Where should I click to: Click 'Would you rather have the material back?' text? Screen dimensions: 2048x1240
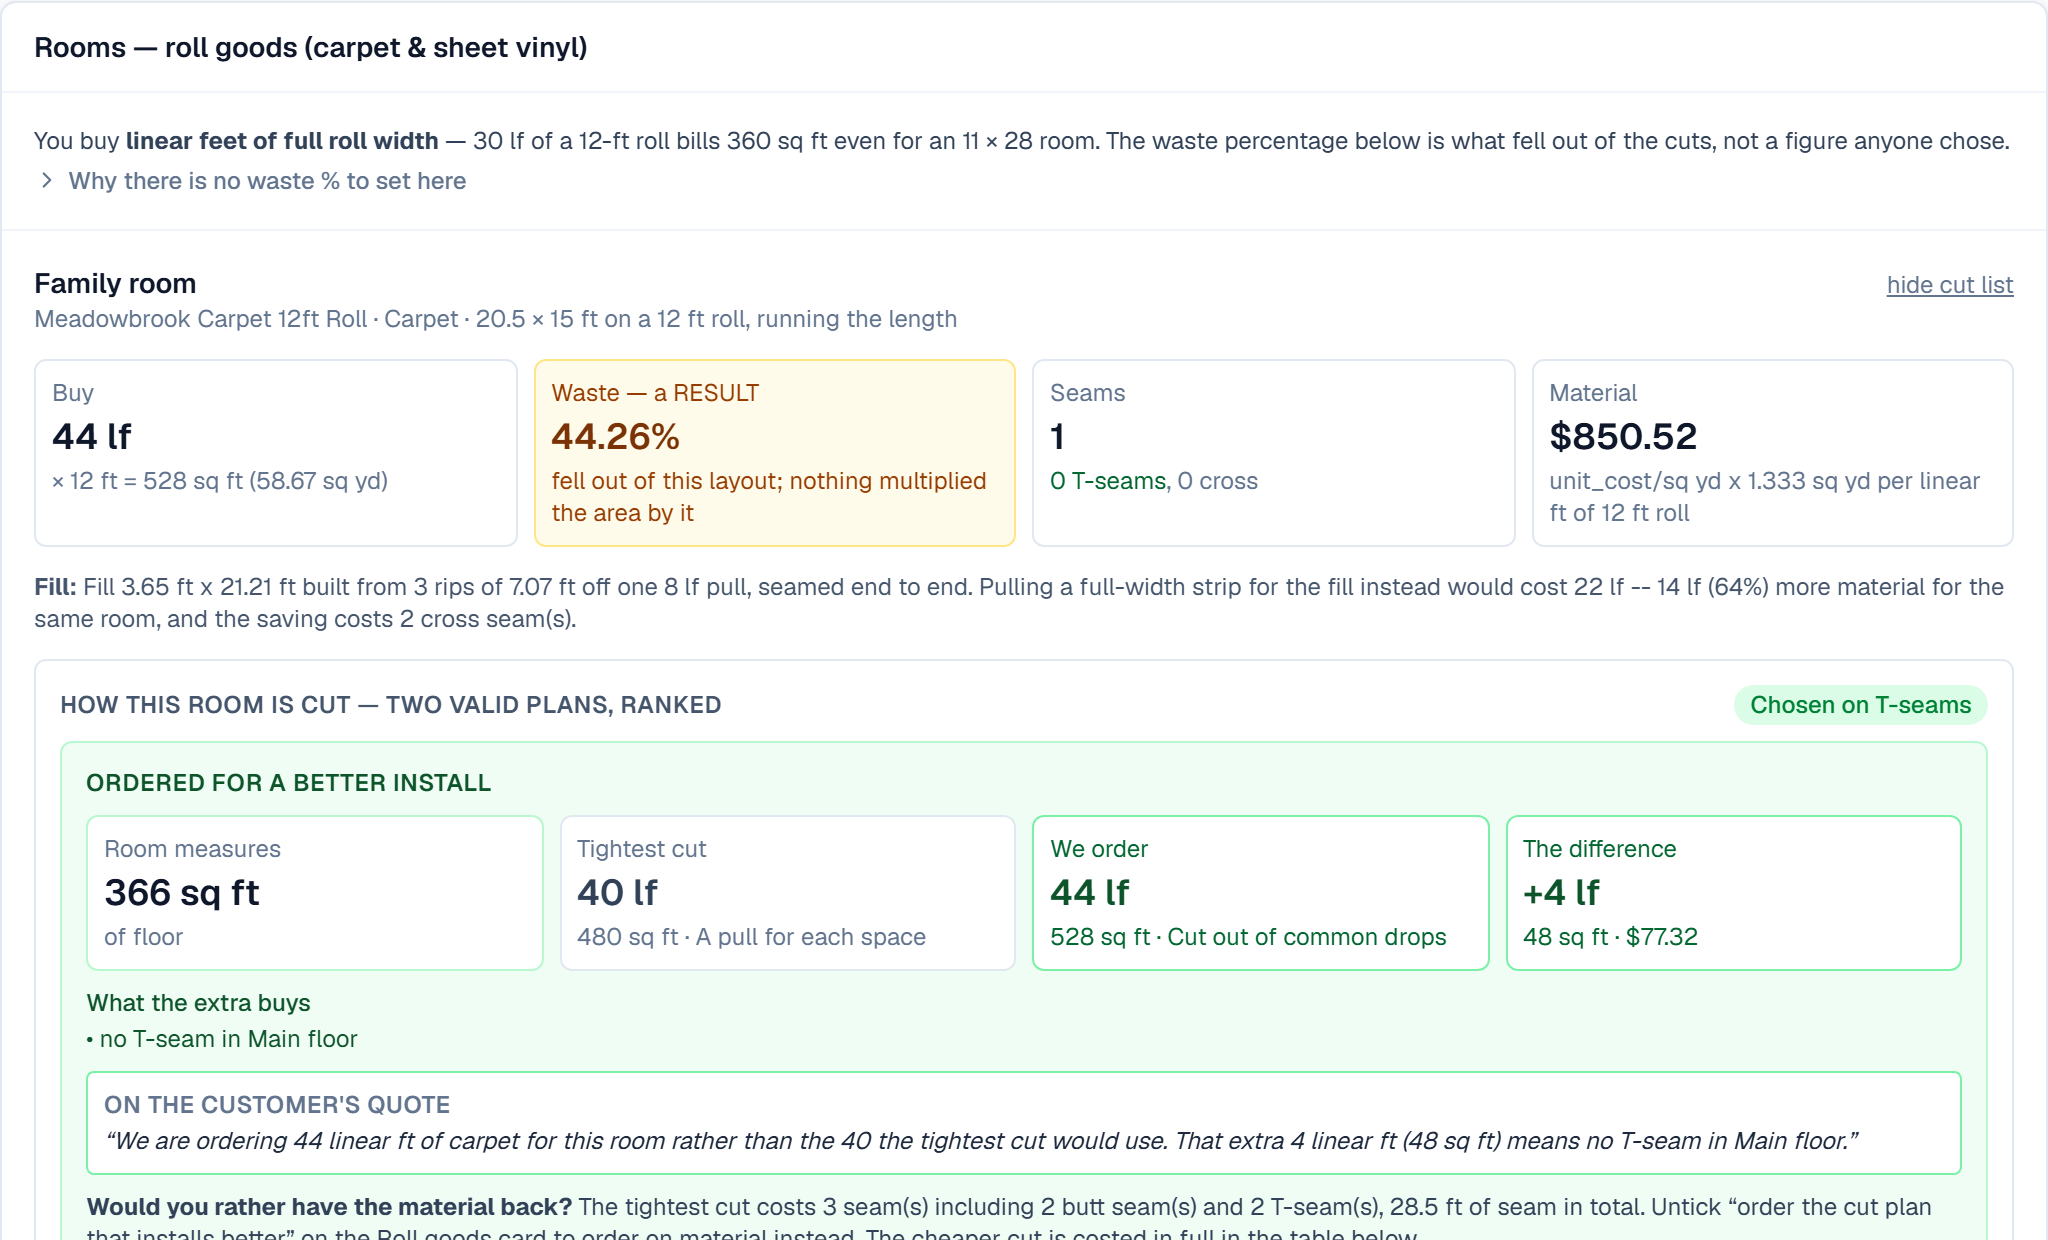tap(330, 1207)
